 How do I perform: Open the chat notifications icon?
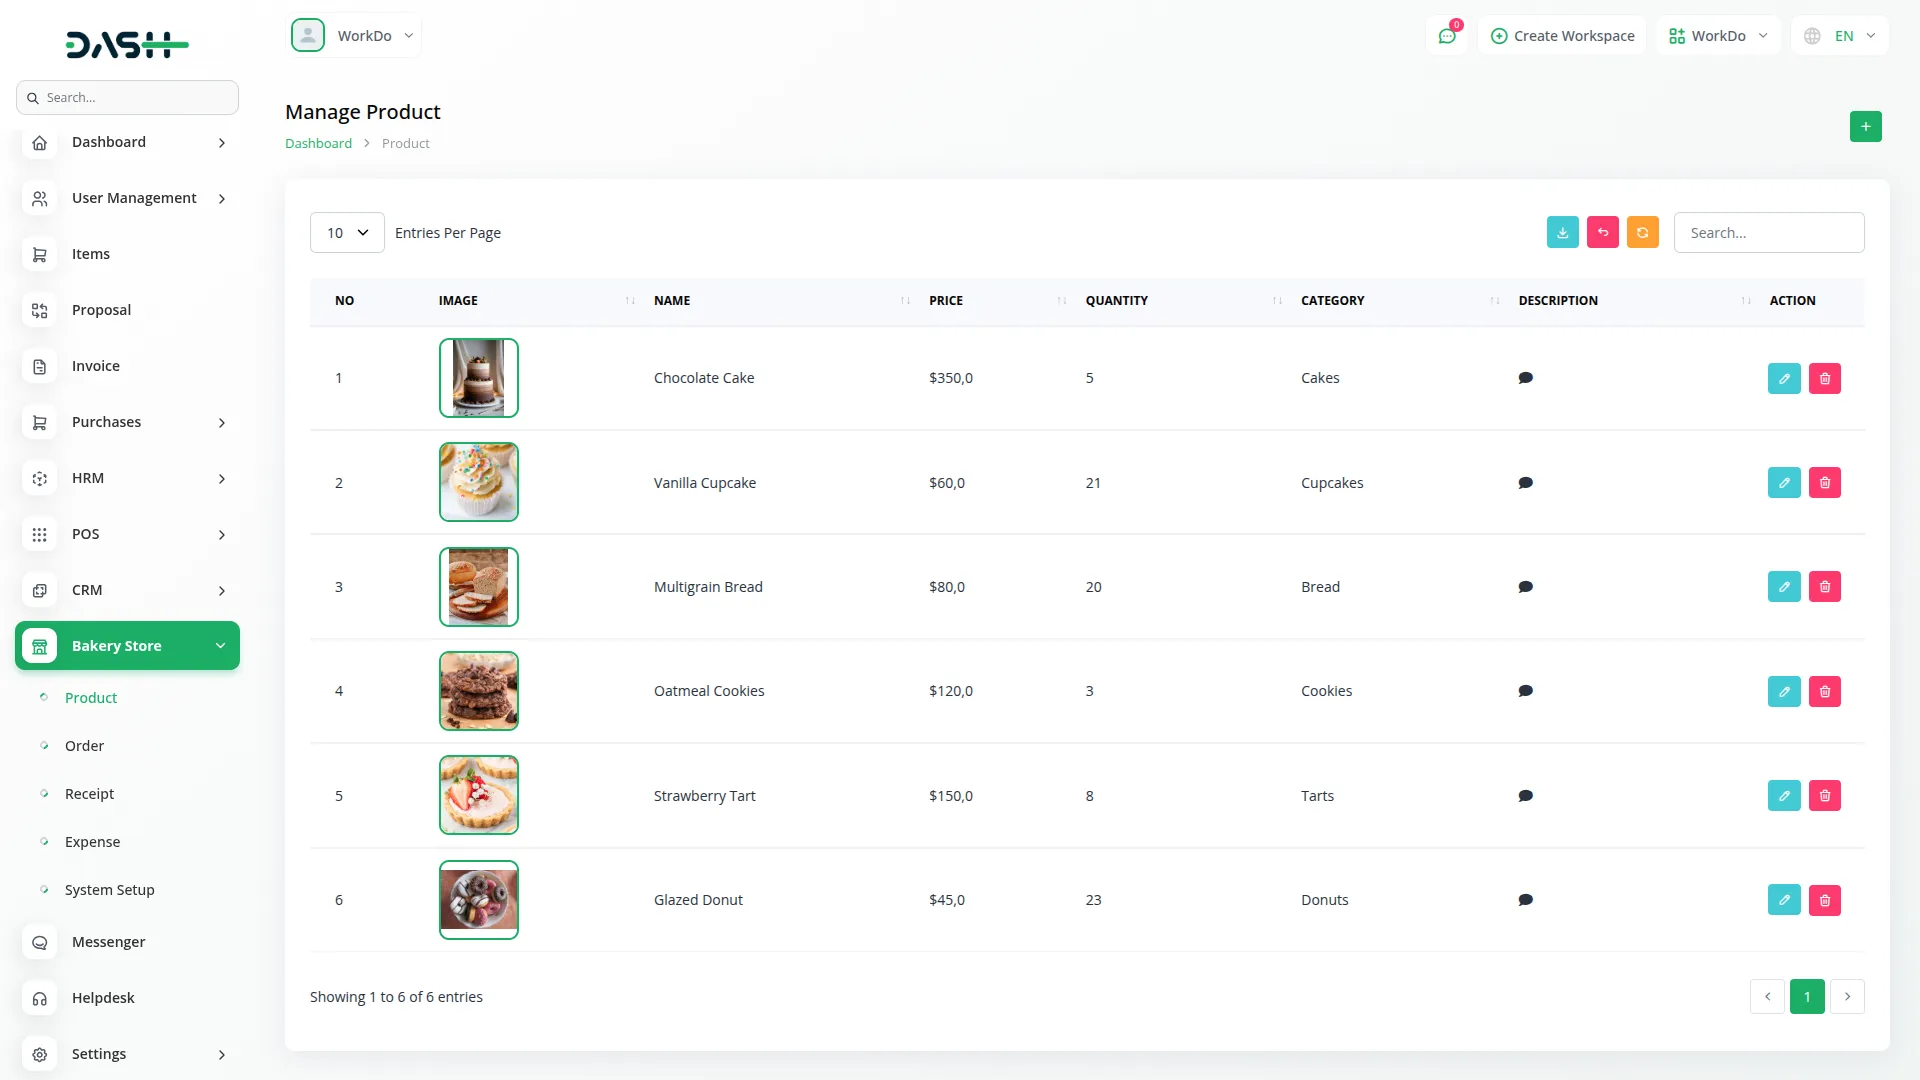pos(1446,36)
